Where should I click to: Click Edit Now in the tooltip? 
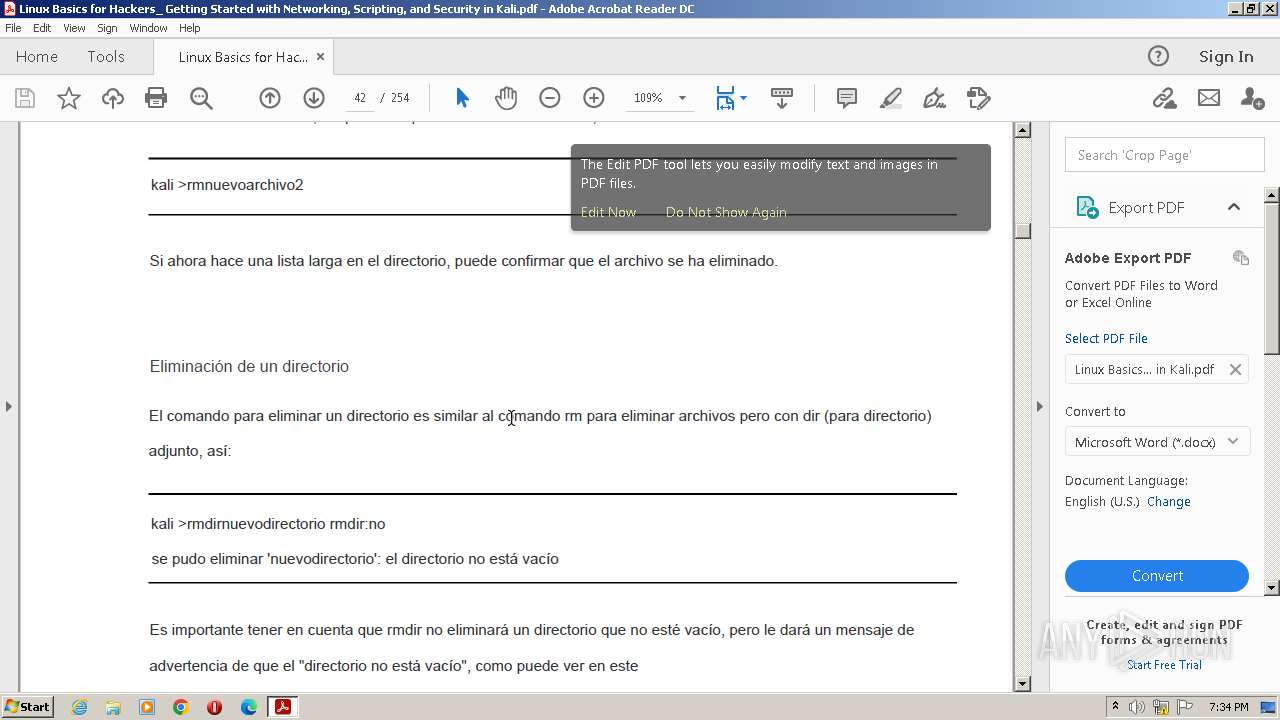point(608,212)
